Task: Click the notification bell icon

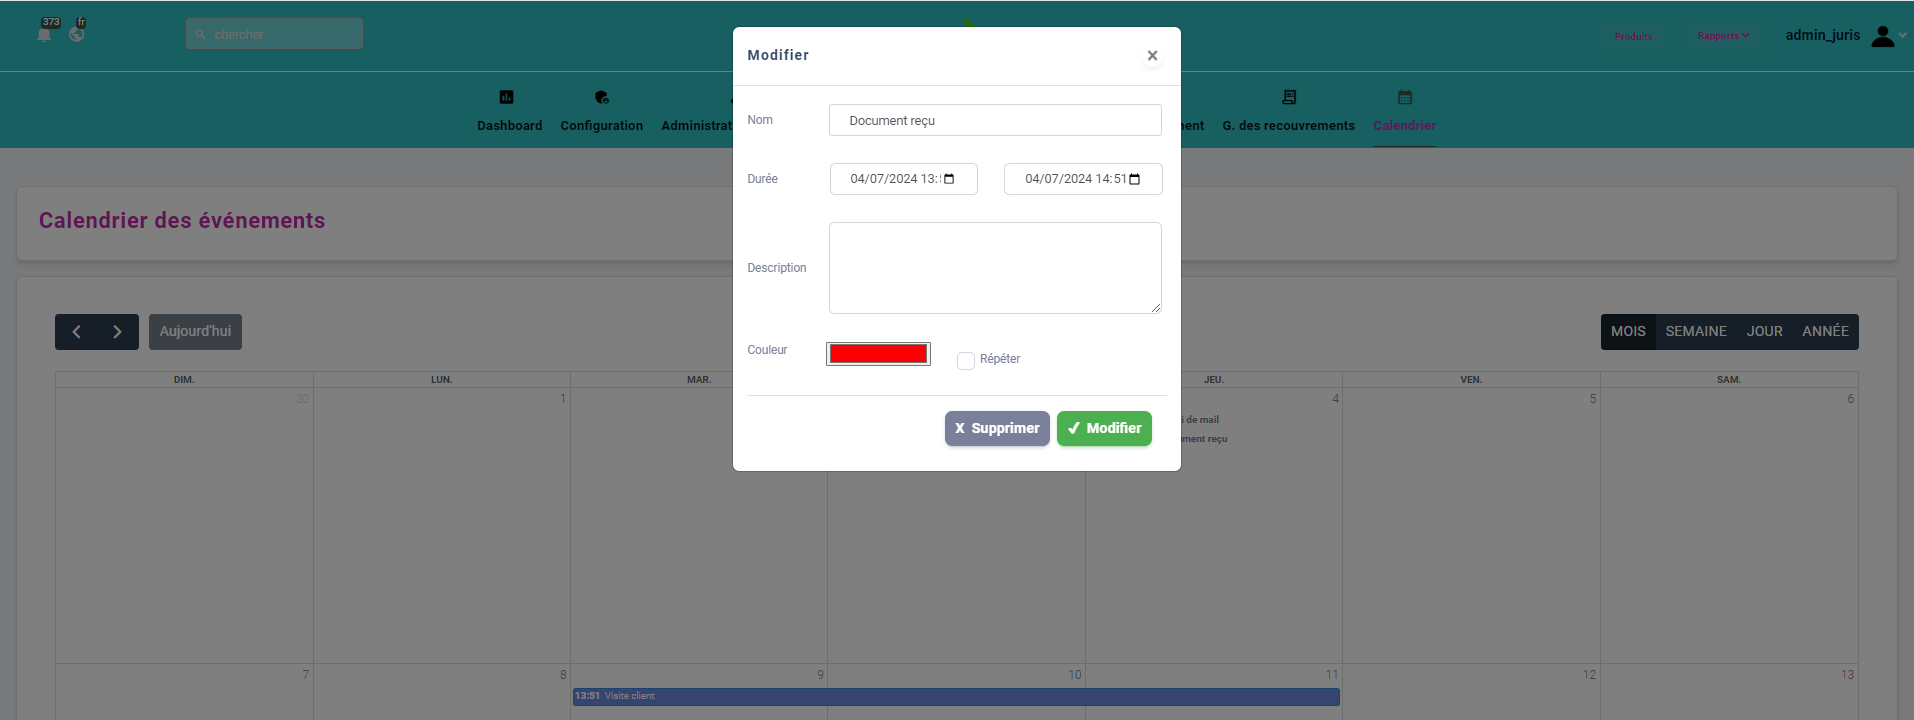Action: pos(44,34)
